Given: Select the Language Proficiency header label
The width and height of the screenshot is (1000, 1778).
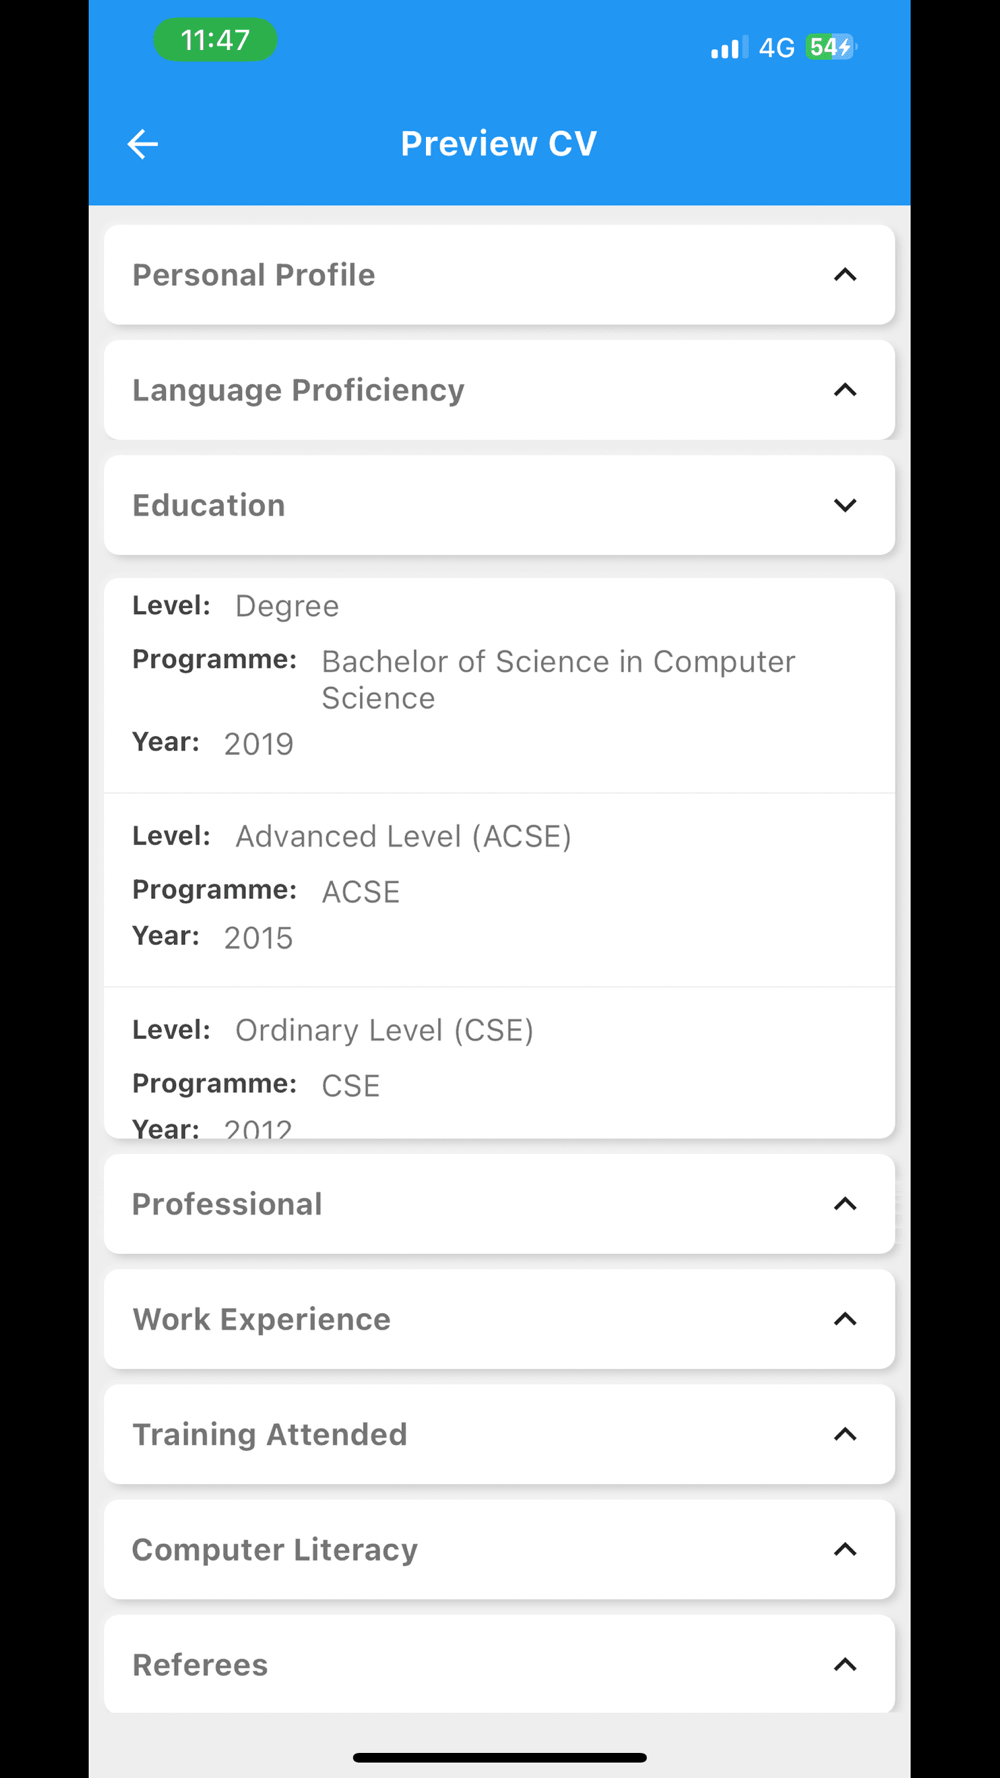Looking at the screenshot, I should tap(298, 390).
